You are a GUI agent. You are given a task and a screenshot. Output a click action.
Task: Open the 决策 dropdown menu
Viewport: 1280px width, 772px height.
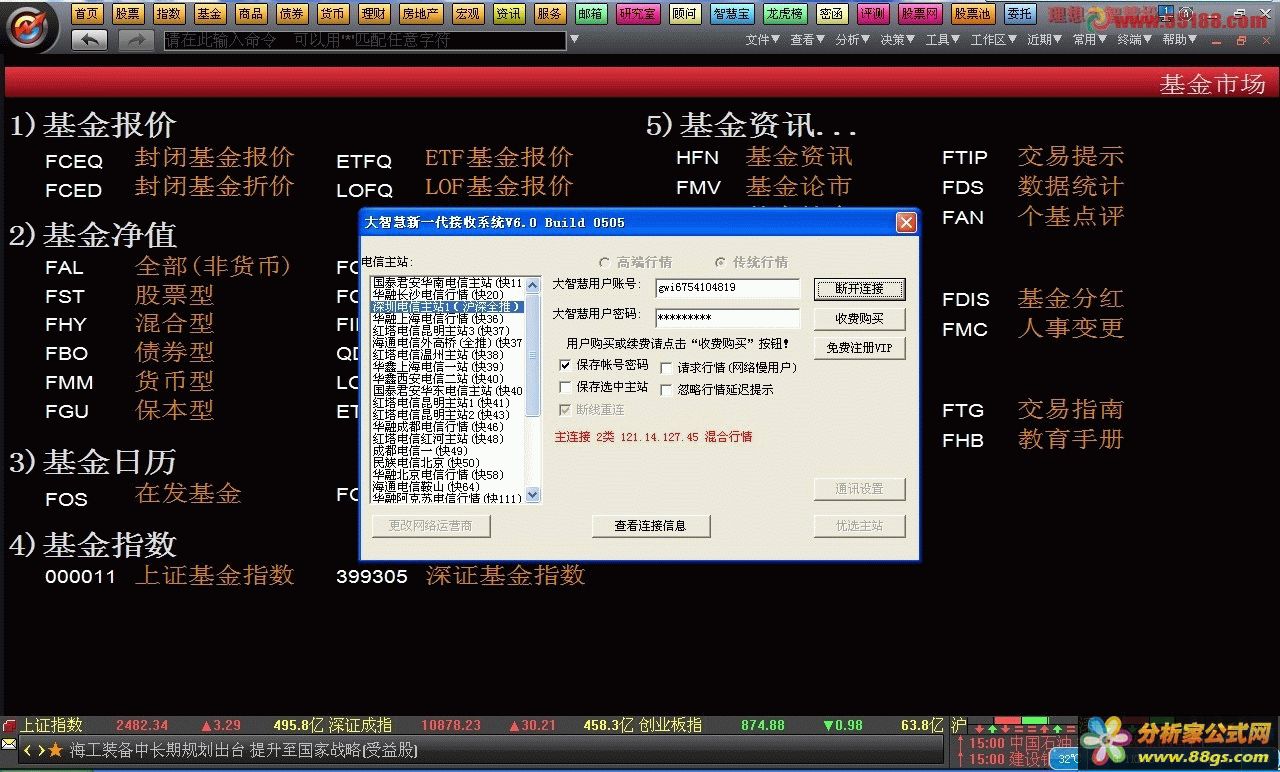pyautogui.click(x=897, y=40)
